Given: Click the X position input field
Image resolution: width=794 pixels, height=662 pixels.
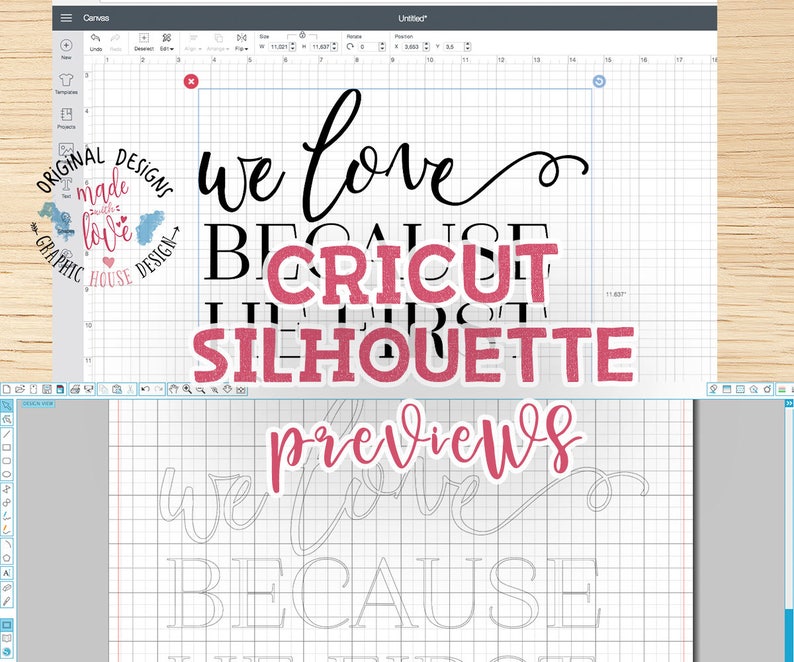Looking at the screenshot, I should [412, 47].
